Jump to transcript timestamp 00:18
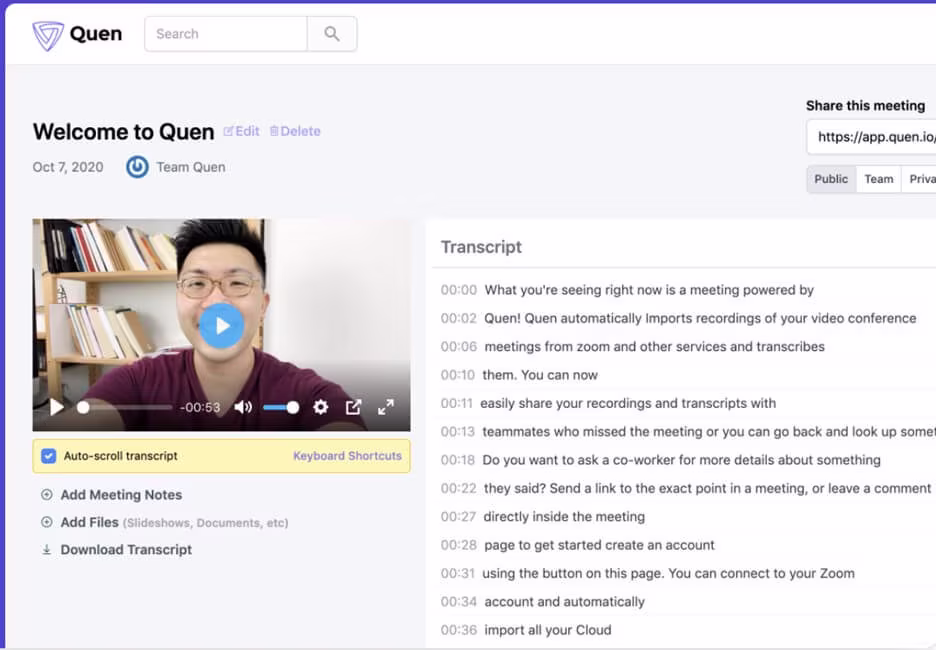The width and height of the screenshot is (936, 650). pos(457,460)
